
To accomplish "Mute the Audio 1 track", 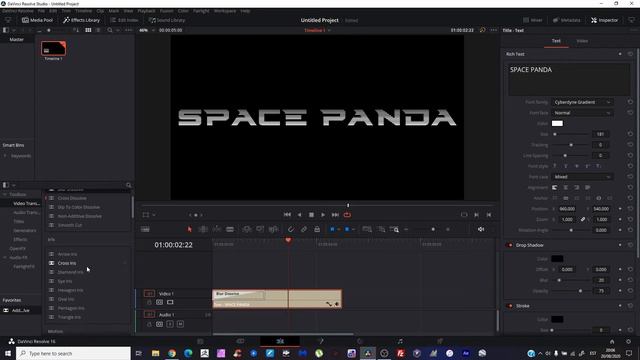I will pos(180,324).
